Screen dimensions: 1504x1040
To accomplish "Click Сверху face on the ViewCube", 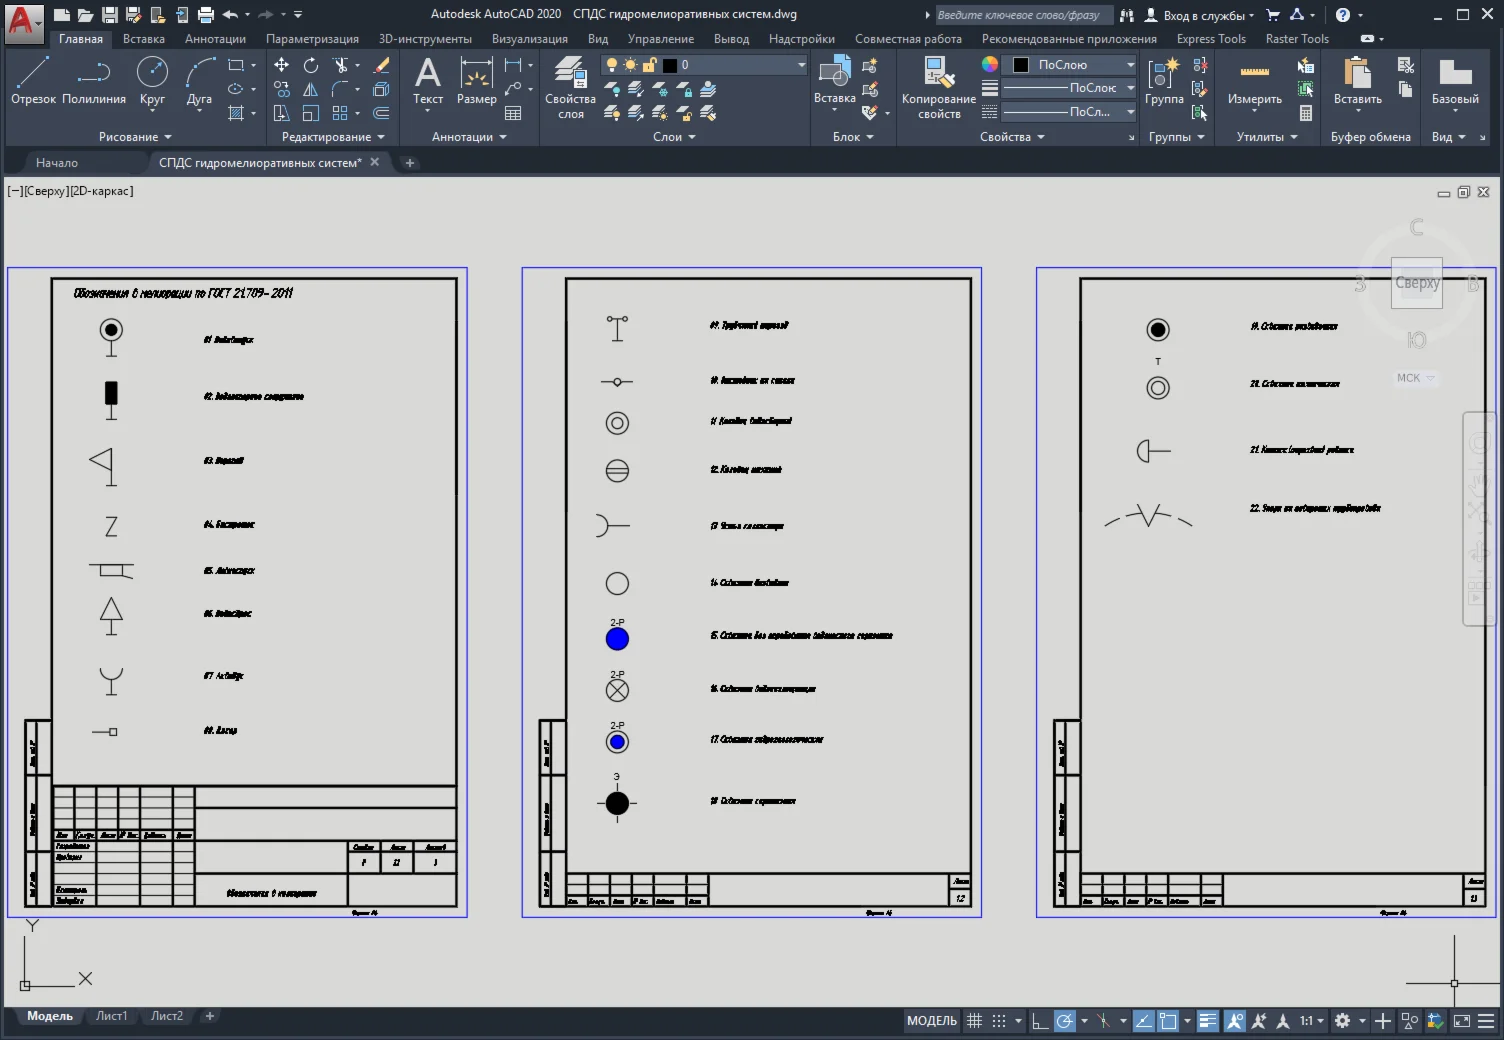I will point(1417,283).
